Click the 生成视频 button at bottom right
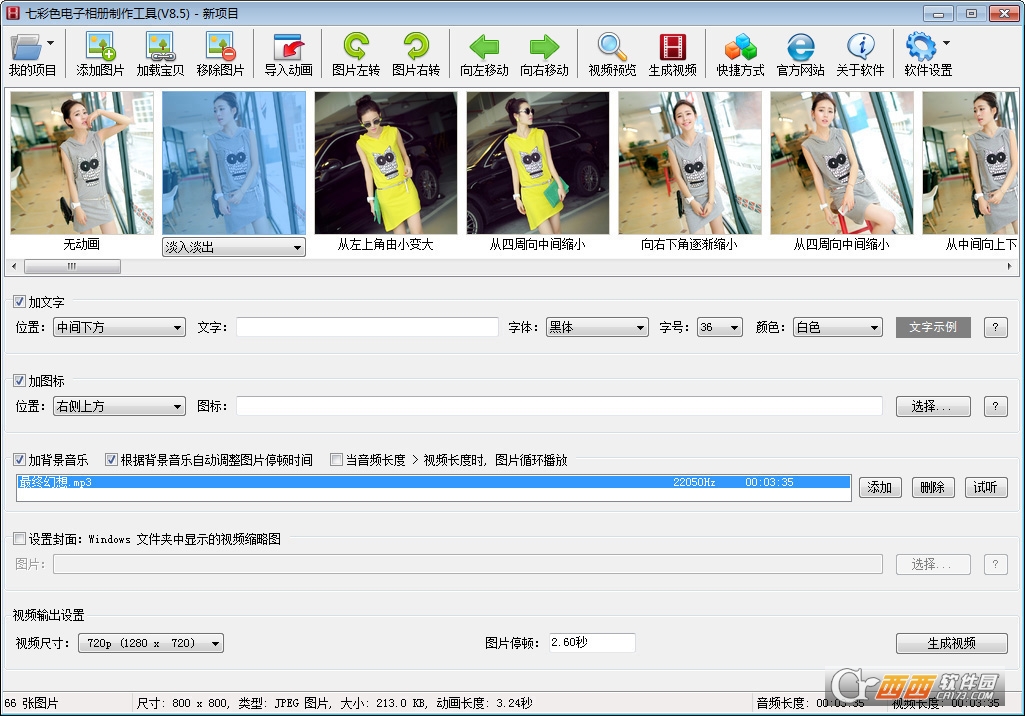Screen dimensions: 1025x716 [x=950, y=643]
